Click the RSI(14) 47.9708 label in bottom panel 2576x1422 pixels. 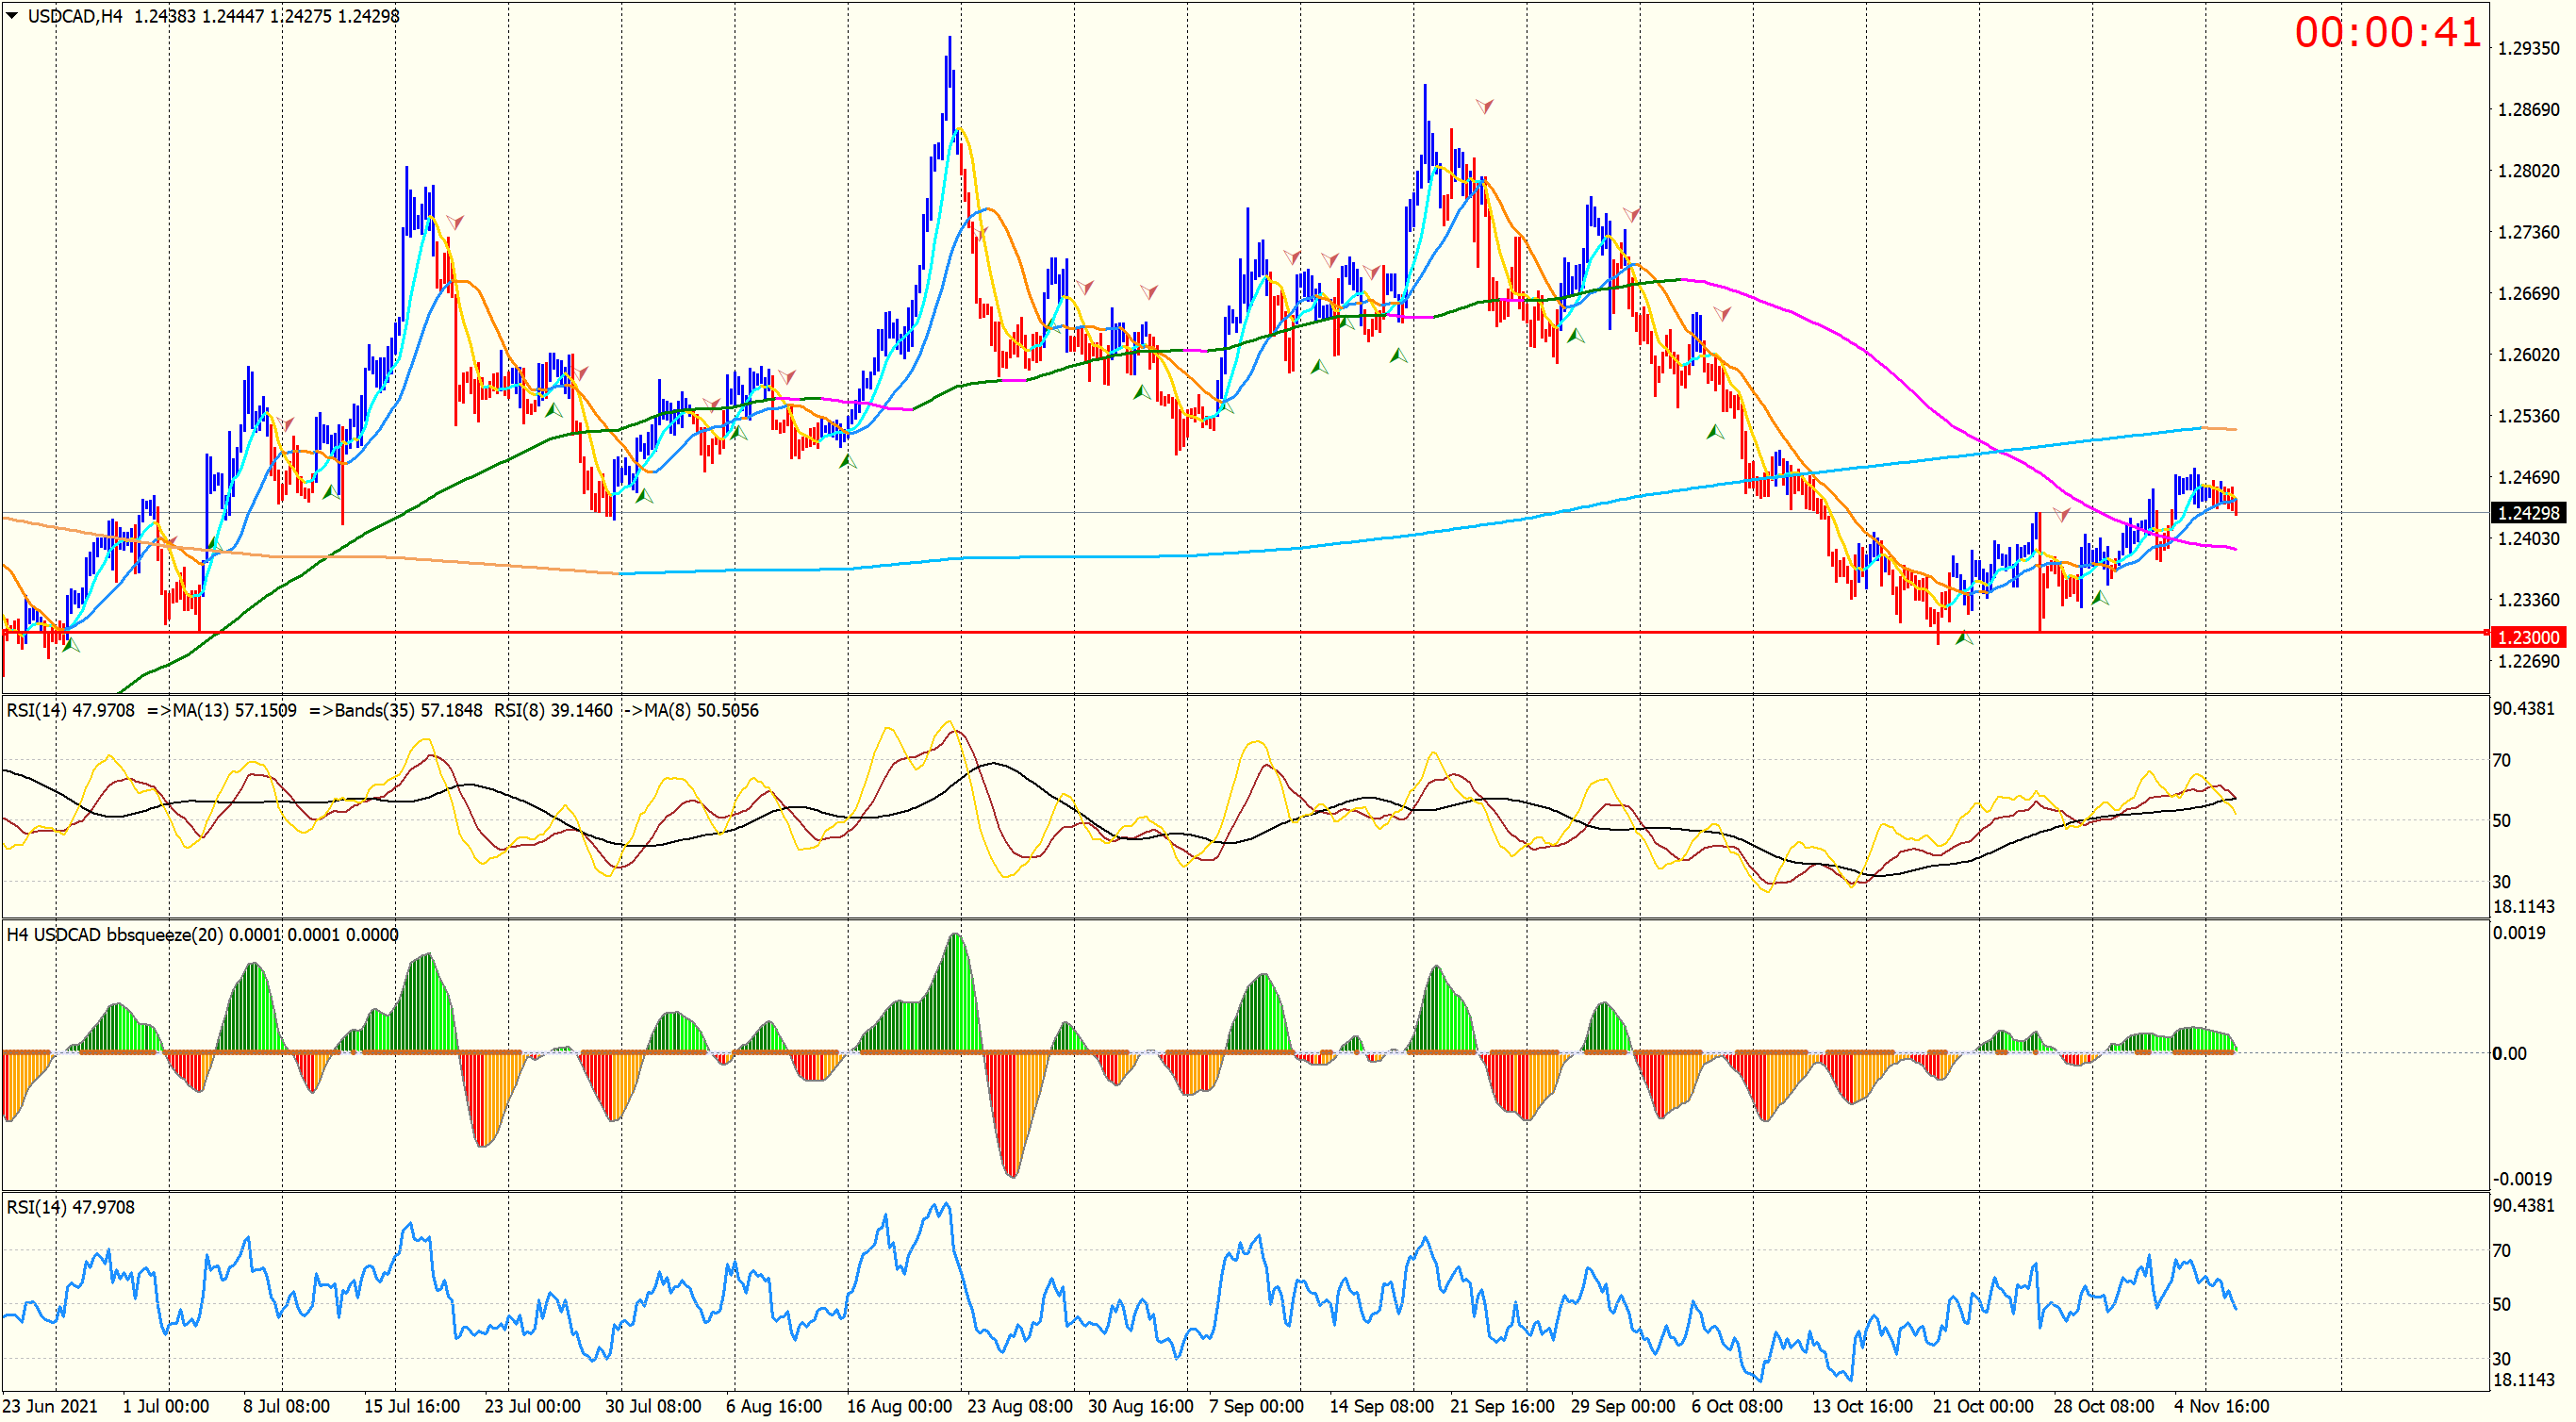pyautogui.click(x=70, y=1207)
